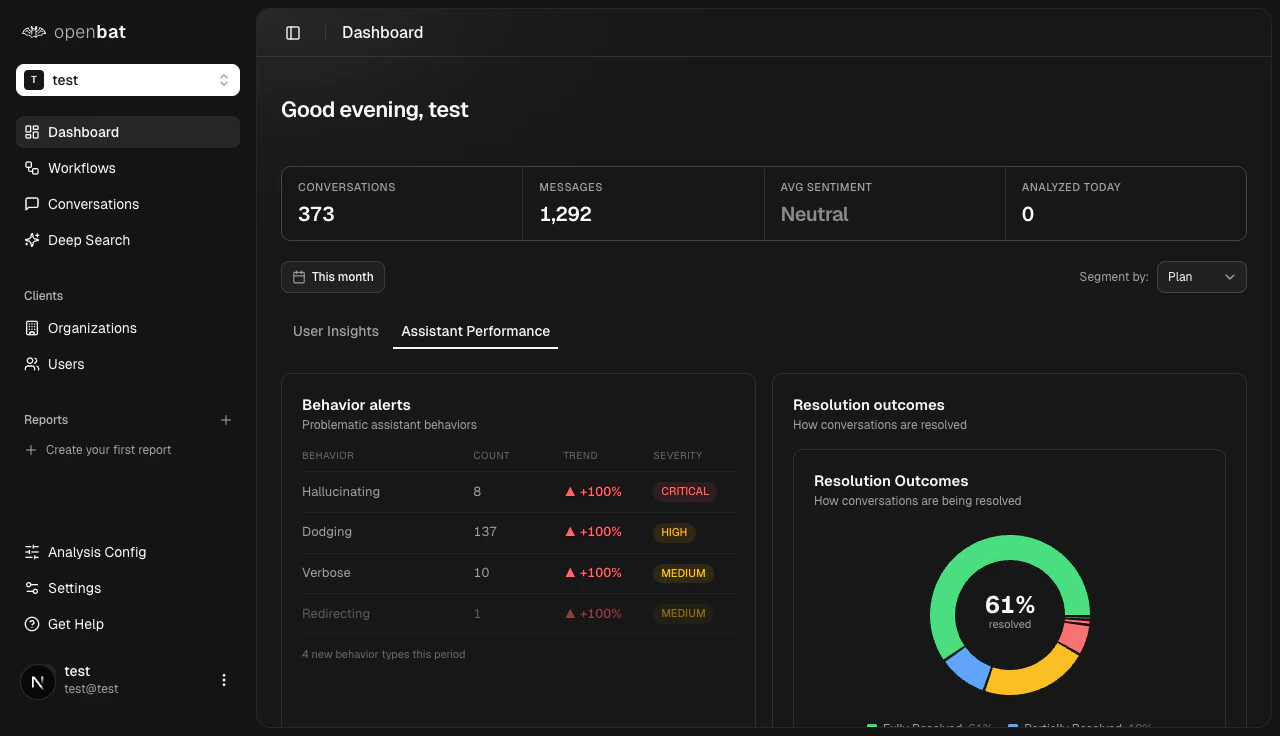Click Create your first report
1280x736 pixels.
tap(108, 450)
